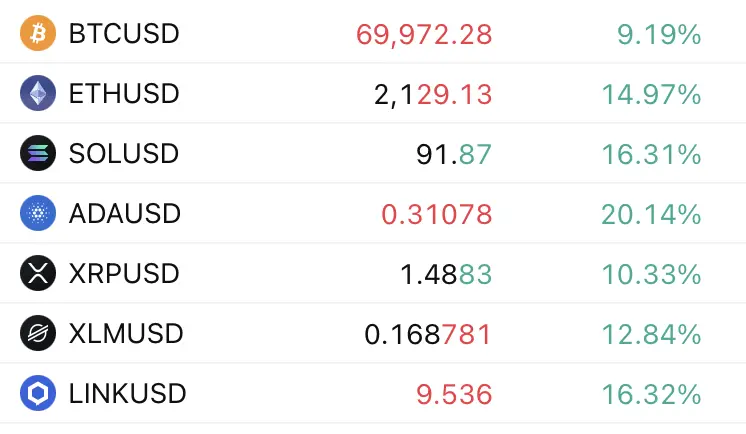Select the ADAUSD symbol name
The width and height of the screenshot is (746, 434).
point(125,214)
